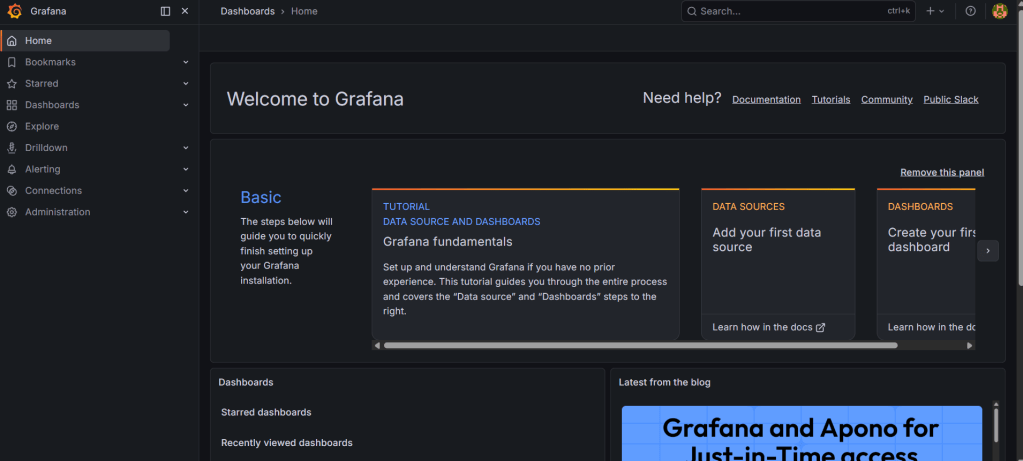Toggle the dock menu icon
This screenshot has height=461, width=1023.
coord(166,11)
